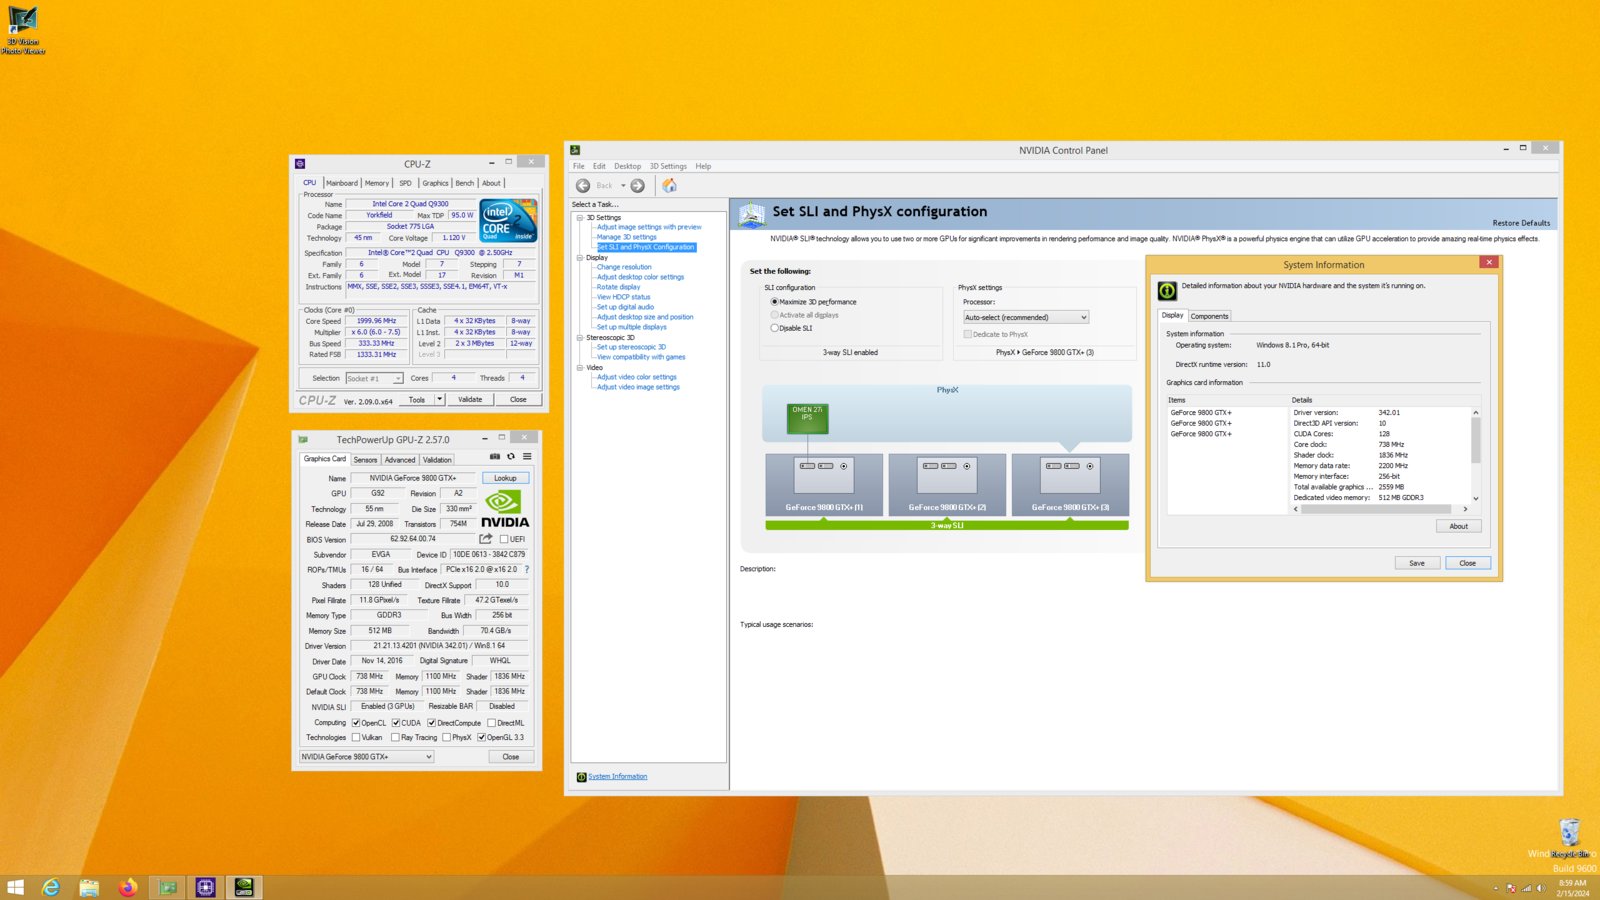Launch Internet Explorer from the taskbar

coord(51,887)
